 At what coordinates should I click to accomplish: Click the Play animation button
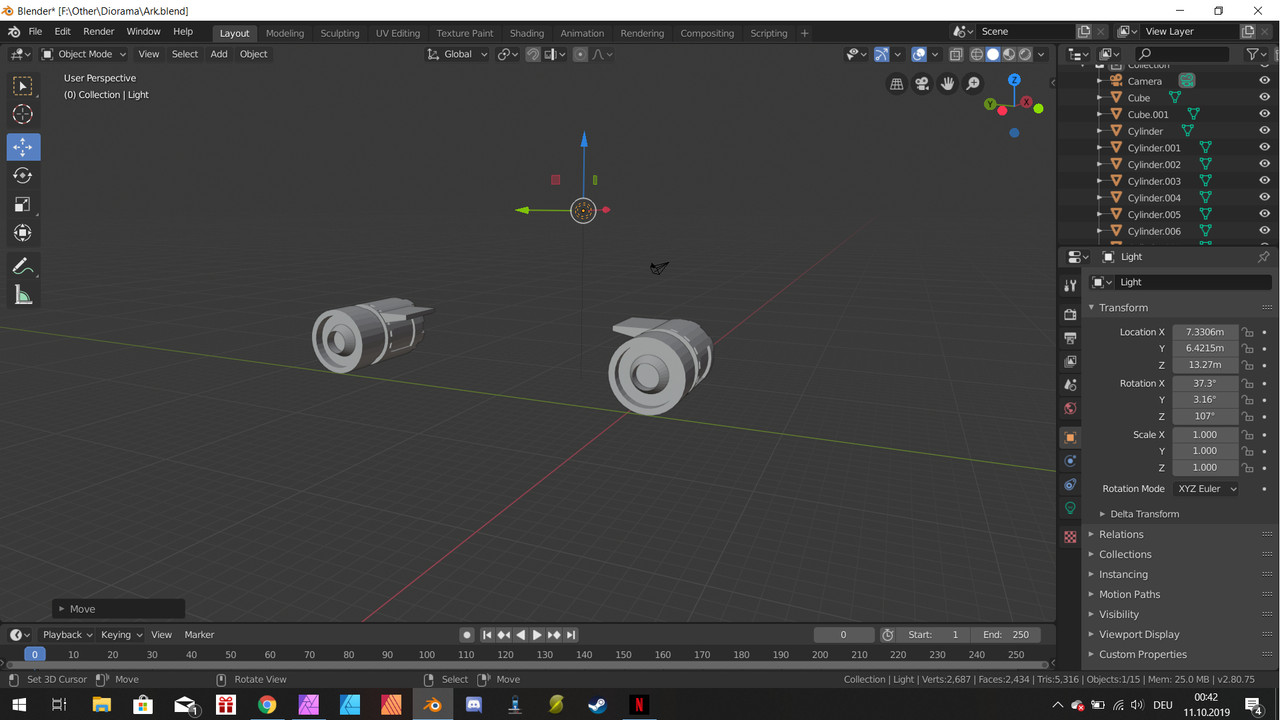[x=537, y=635]
